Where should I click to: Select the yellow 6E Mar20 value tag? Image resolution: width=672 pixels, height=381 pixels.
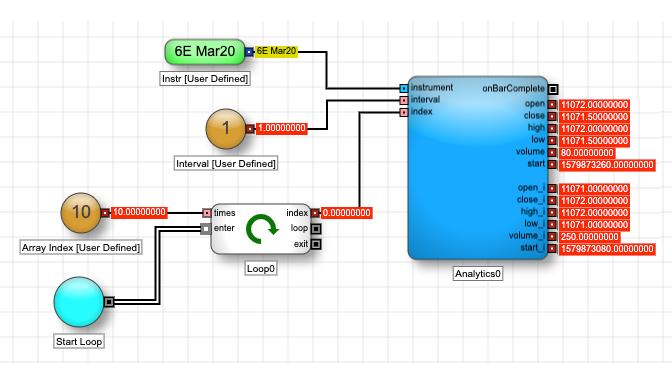(276, 51)
